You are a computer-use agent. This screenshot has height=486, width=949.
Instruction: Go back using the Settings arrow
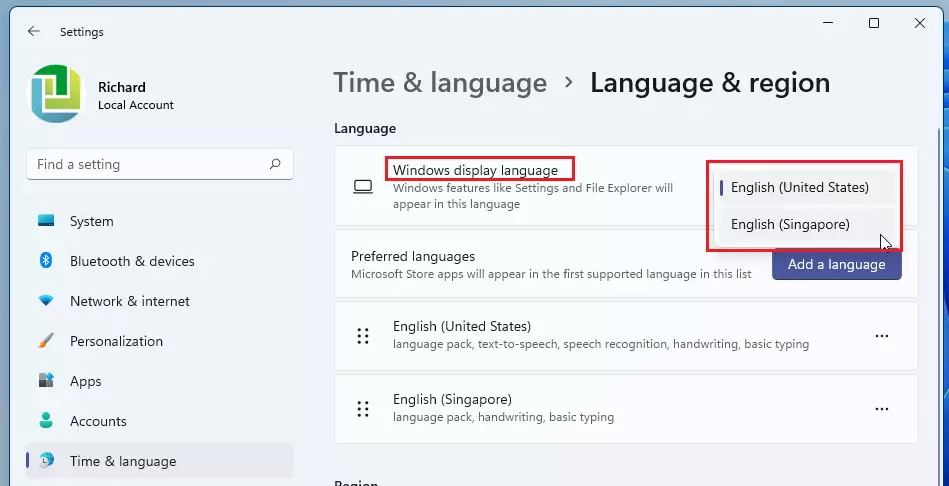tap(33, 31)
